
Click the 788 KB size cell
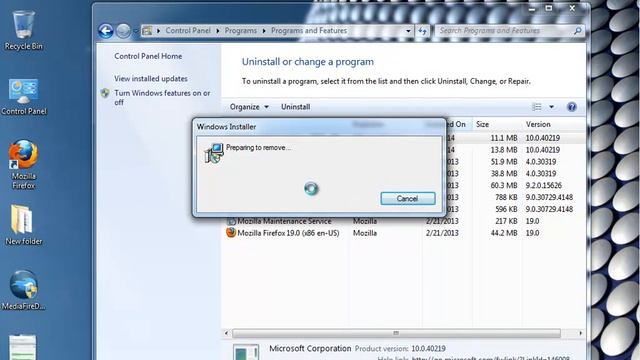tap(506, 198)
